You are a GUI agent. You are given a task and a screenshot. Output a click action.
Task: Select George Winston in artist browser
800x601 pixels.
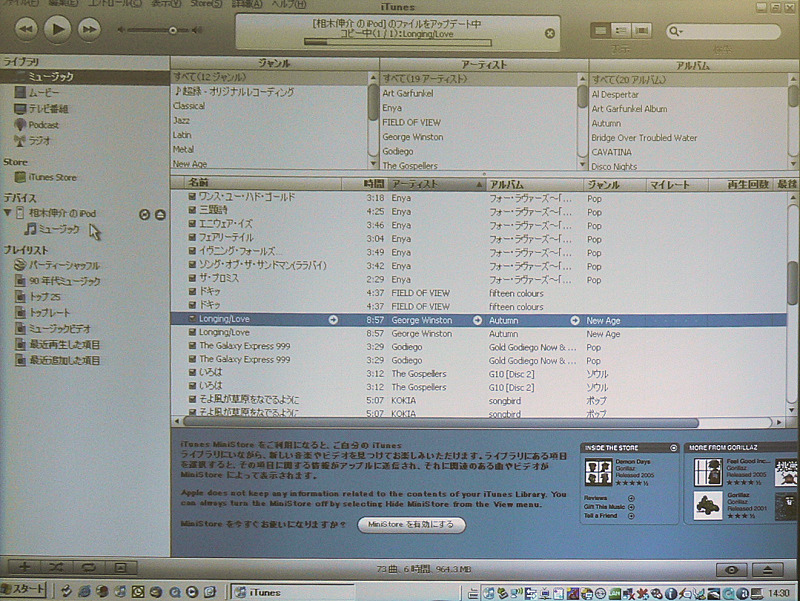pyautogui.click(x=413, y=137)
